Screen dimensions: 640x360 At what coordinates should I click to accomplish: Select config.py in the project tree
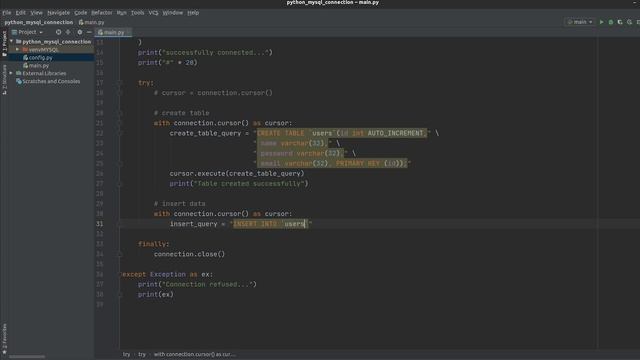[40, 58]
